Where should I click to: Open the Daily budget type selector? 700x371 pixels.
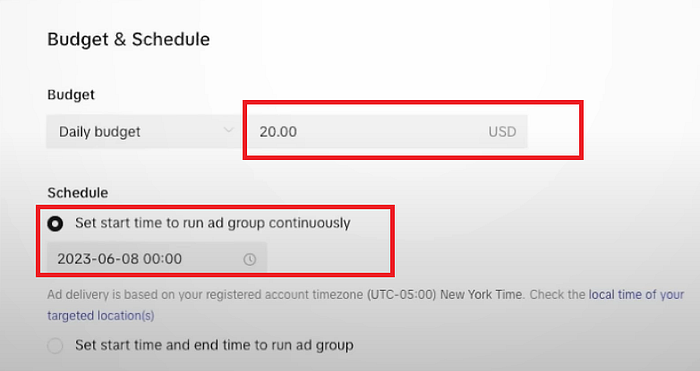point(144,132)
